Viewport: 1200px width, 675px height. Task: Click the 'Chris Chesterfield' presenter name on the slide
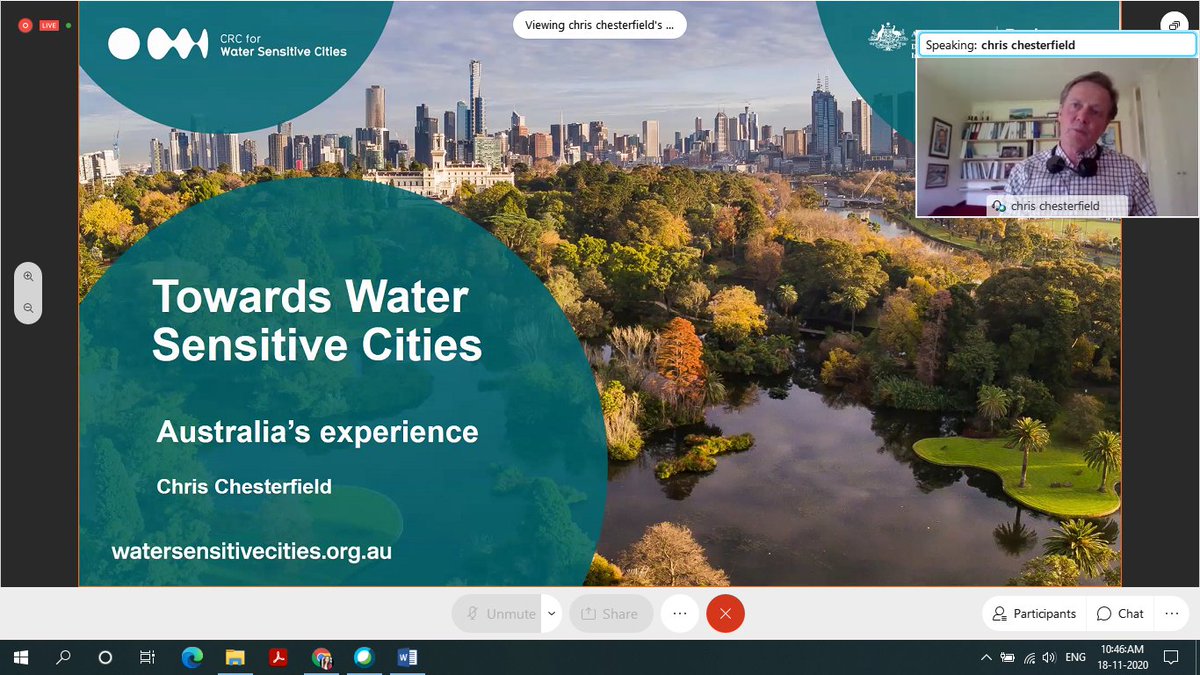coord(244,487)
